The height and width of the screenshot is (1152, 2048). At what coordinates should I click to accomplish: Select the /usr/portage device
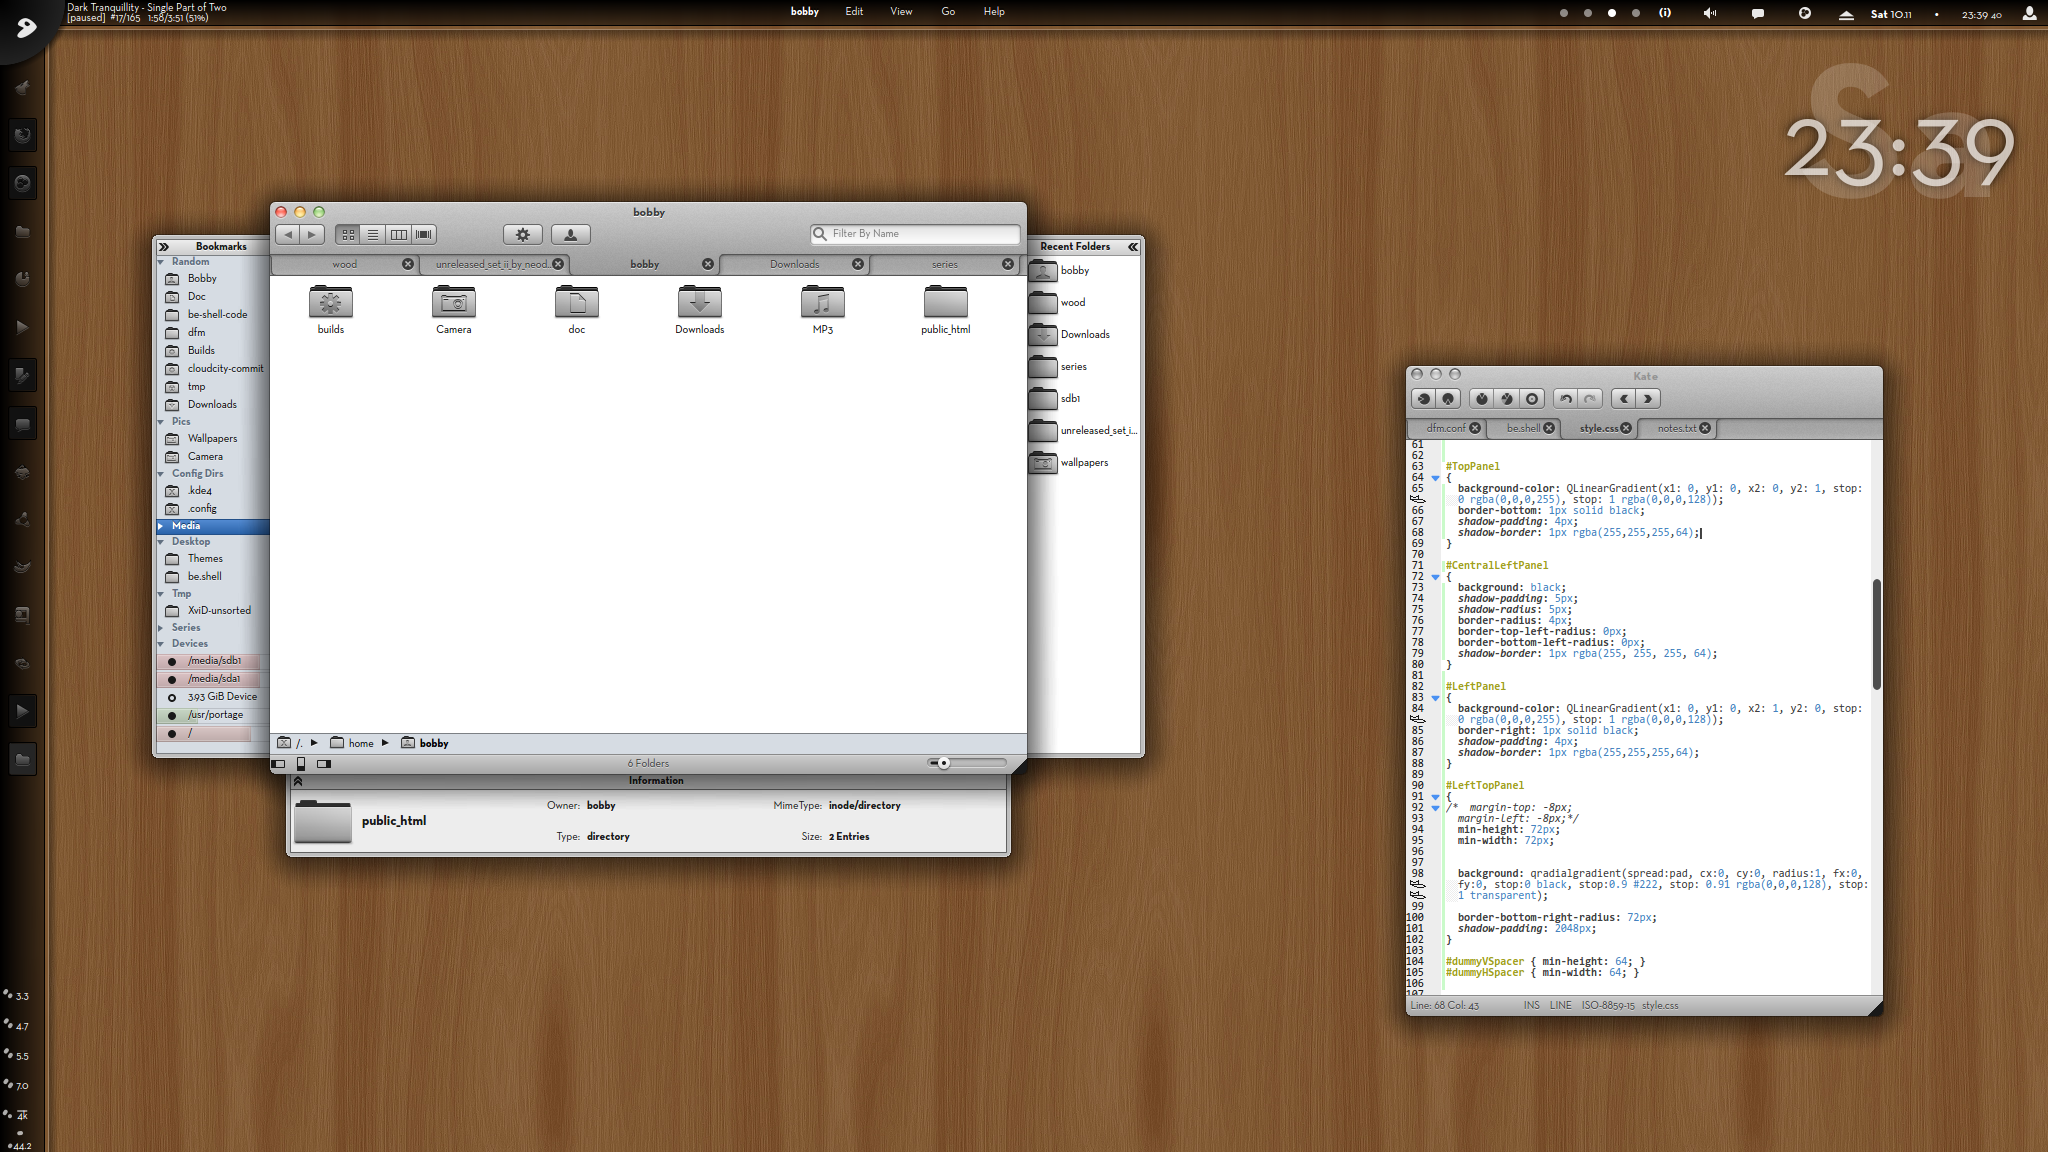click(214, 715)
